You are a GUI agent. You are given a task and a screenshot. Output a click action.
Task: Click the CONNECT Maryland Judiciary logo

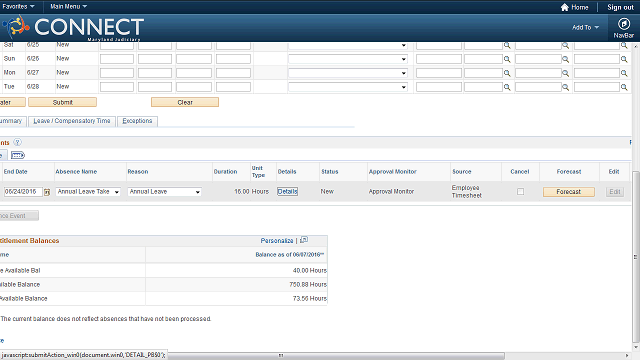pyautogui.click(x=73, y=28)
